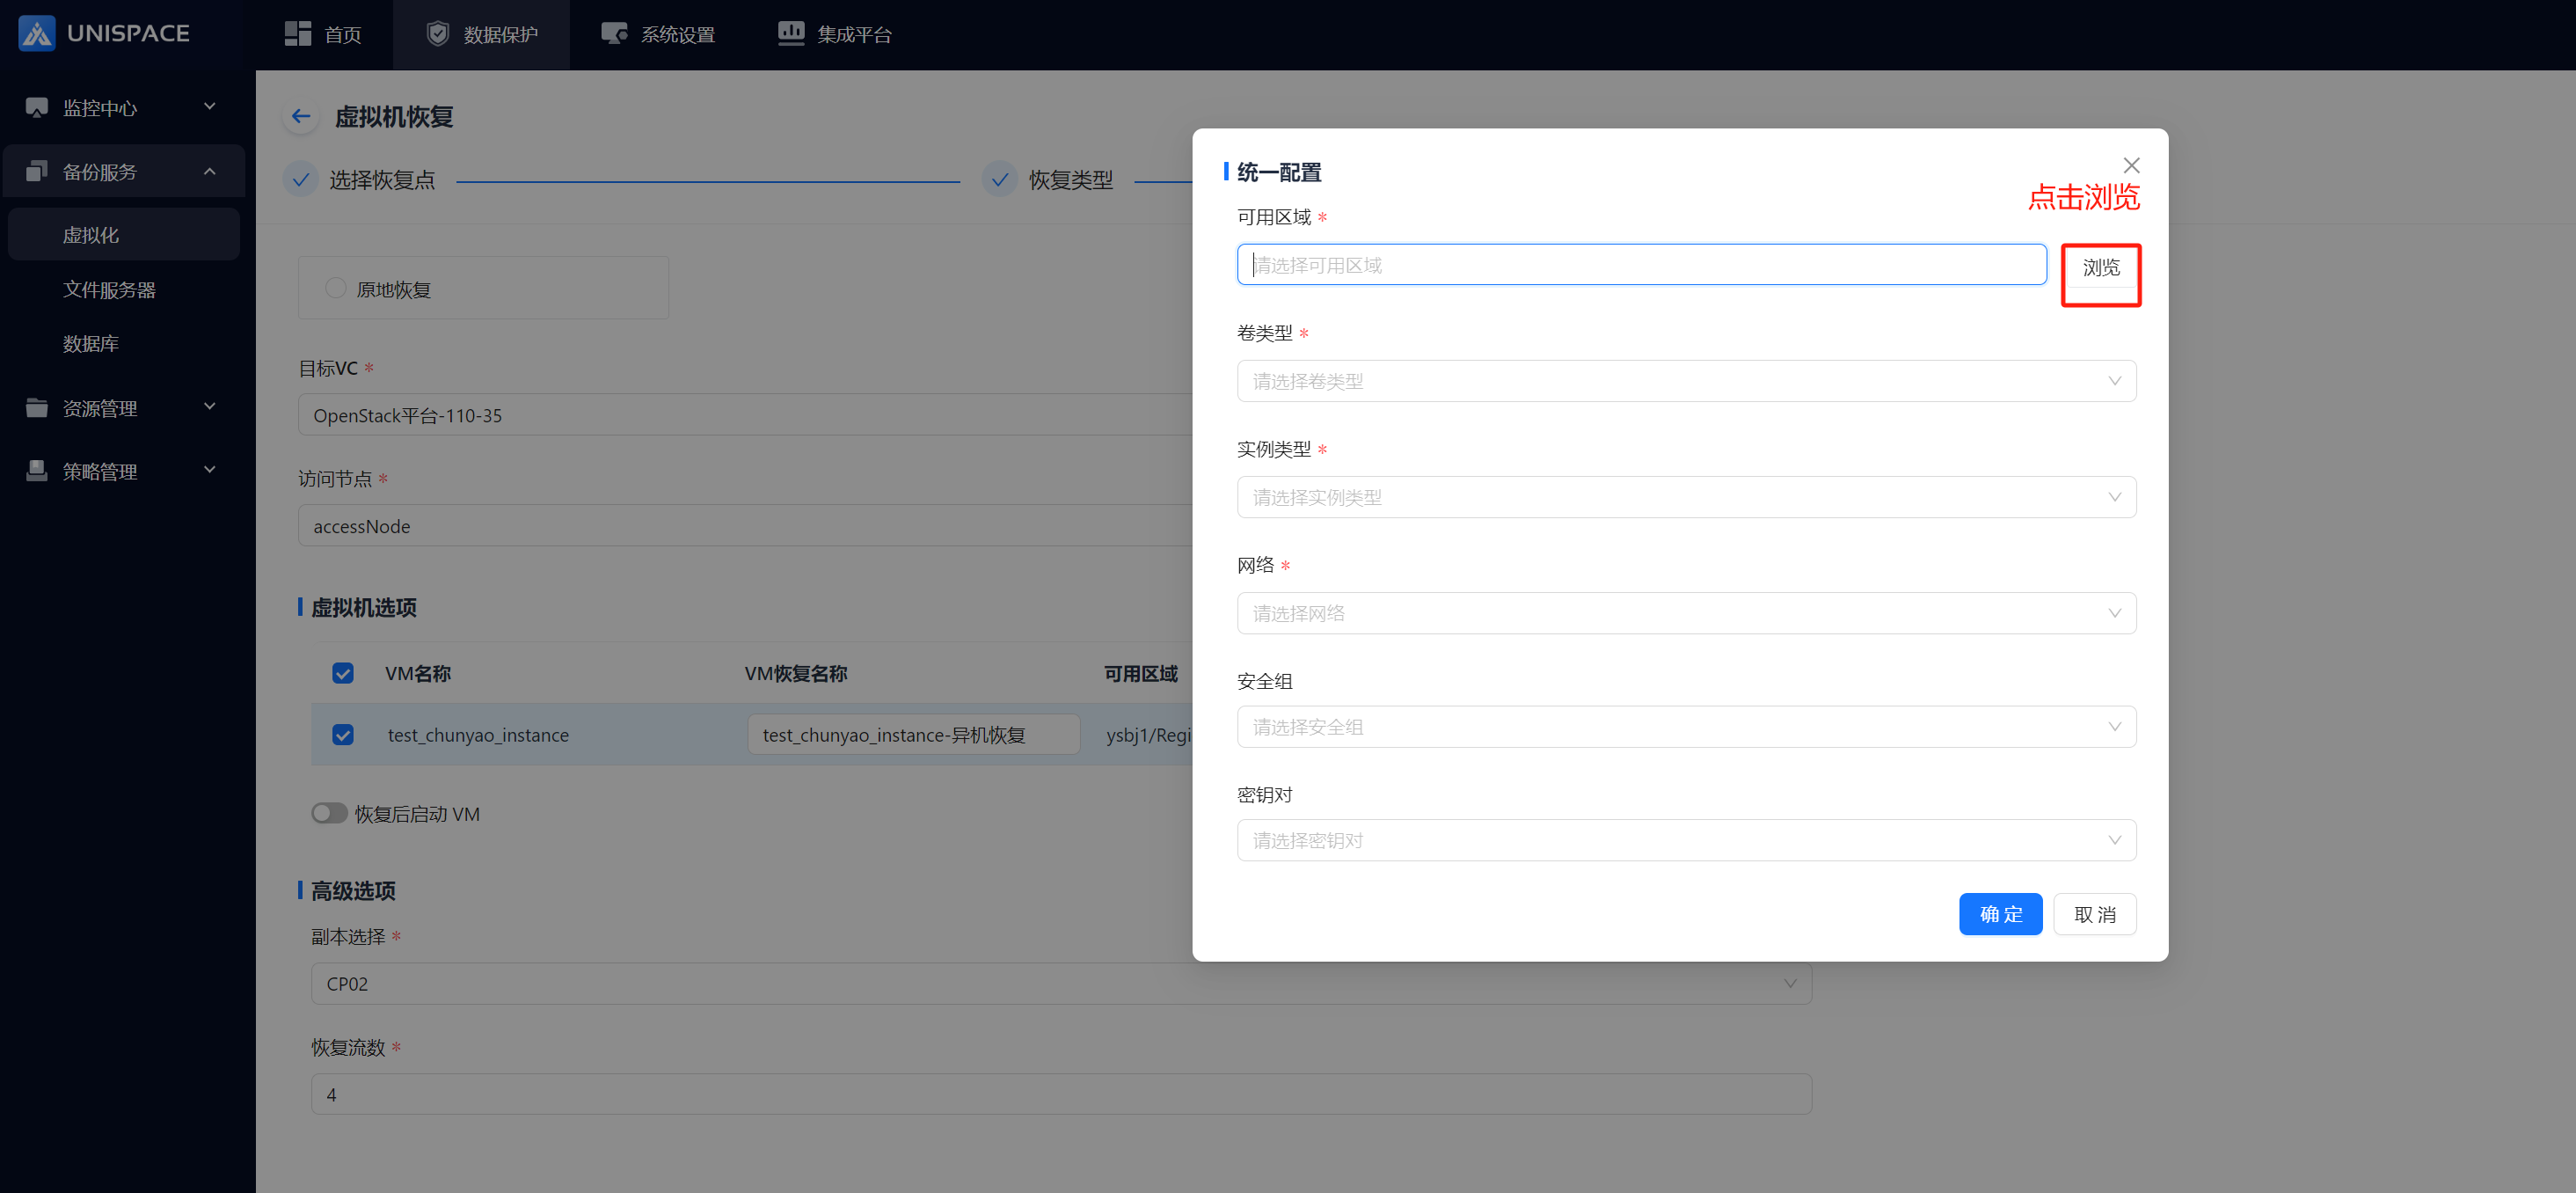Click the 浏览 button
The height and width of the screenshot is (1193, 2576).
tap(2100, 267)
